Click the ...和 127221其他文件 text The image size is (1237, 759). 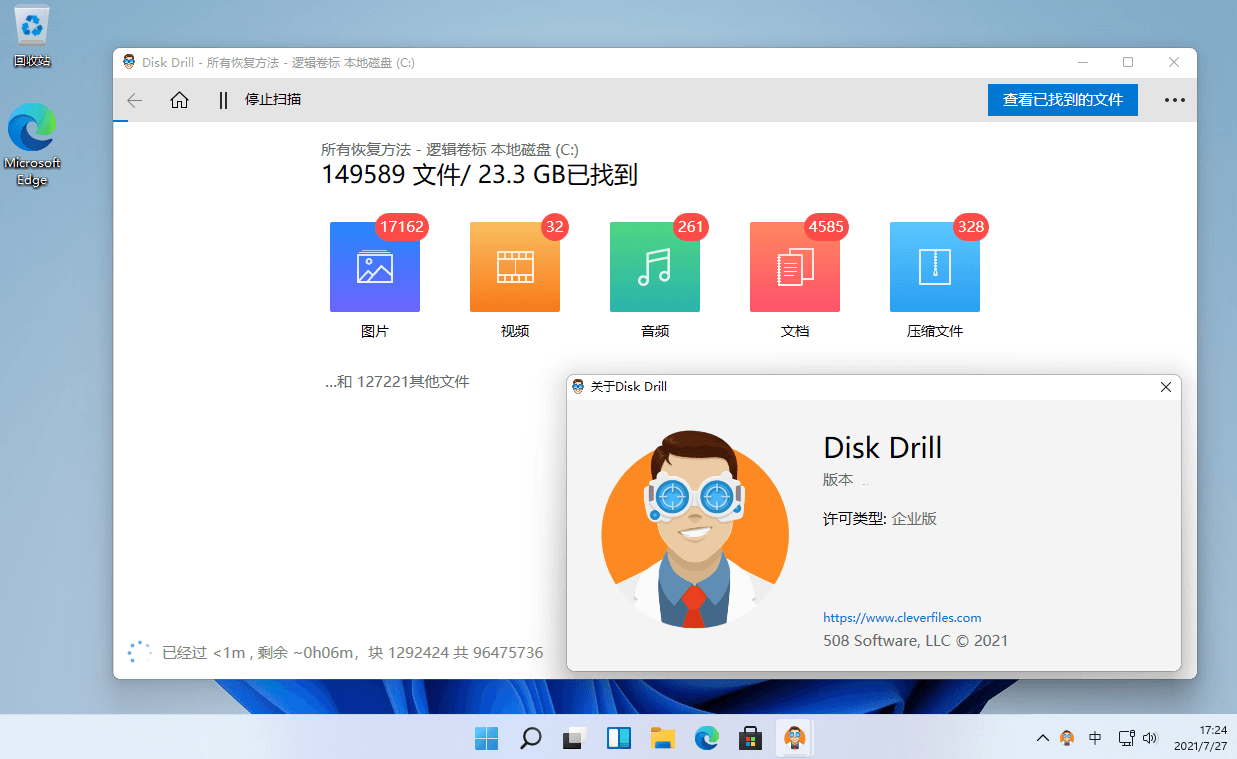(397, 381)
